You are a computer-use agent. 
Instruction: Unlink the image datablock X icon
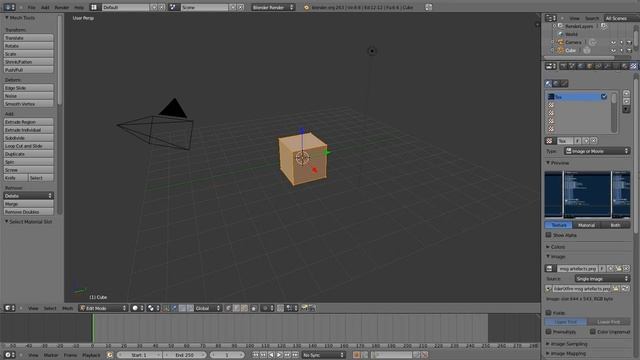tap(627, 268)
